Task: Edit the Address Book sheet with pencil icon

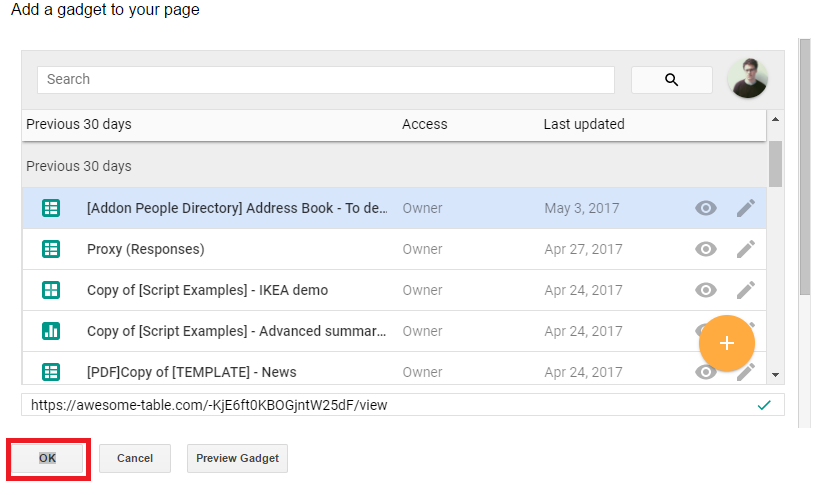Action: coord(746,208)
